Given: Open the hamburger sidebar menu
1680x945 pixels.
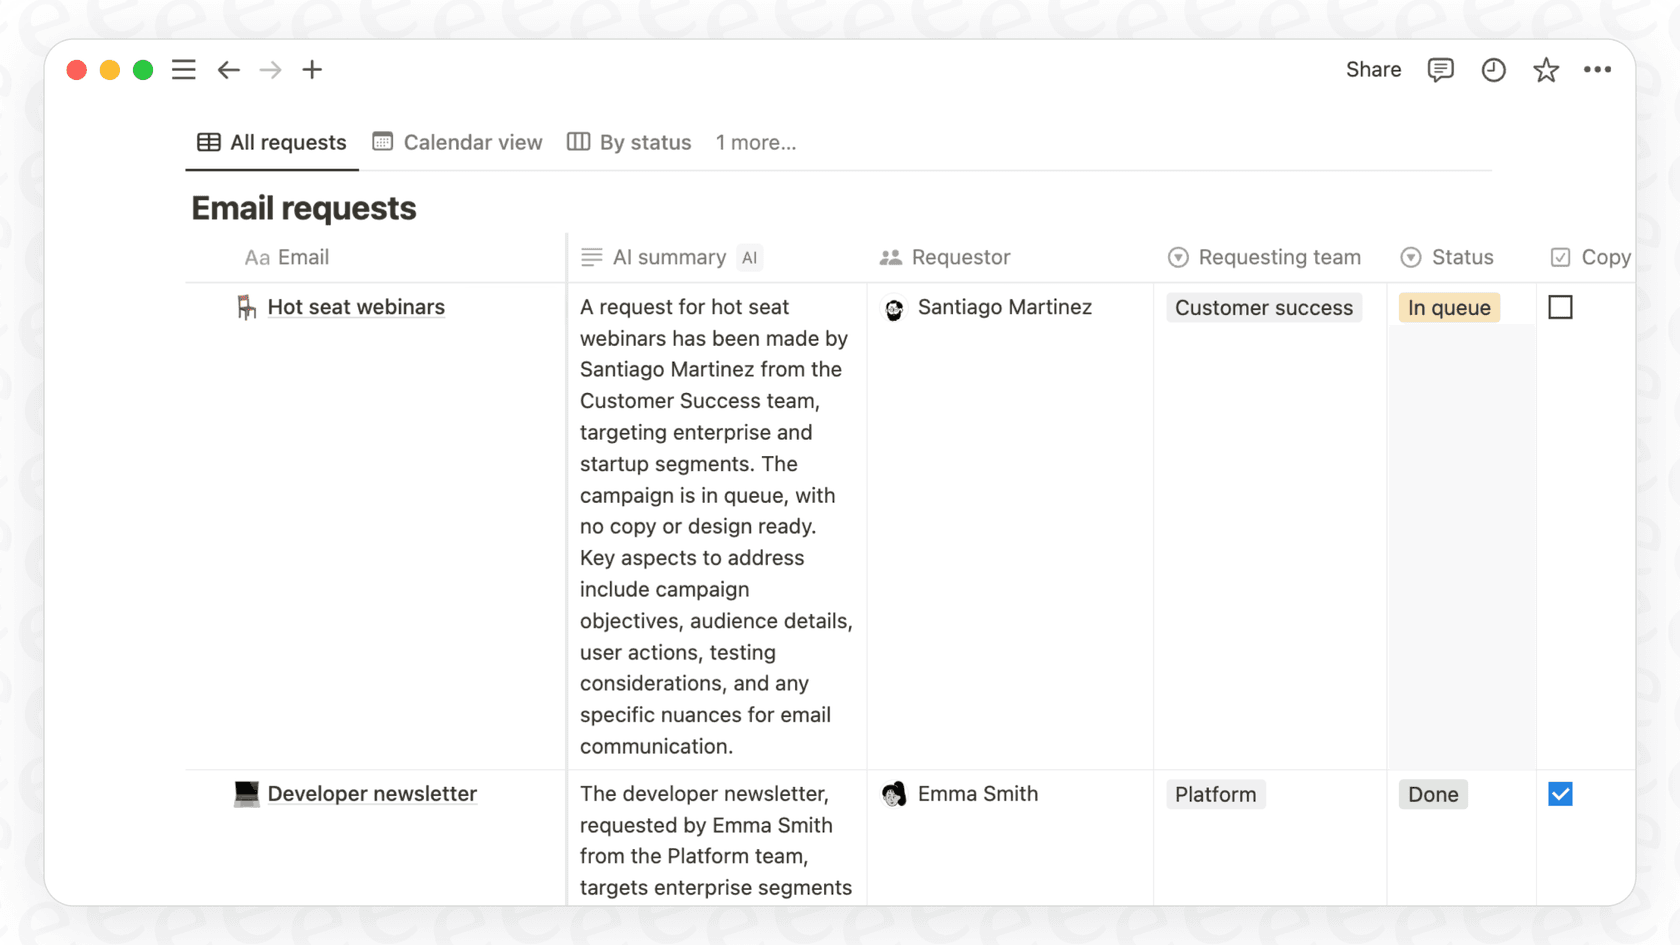Looking at the screenshot, I should coord(184,69).
